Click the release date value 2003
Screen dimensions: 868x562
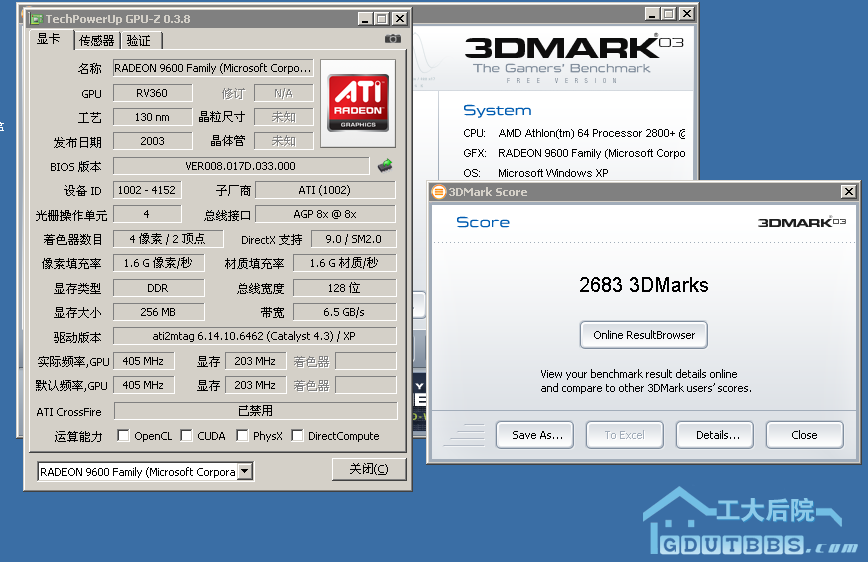click(x=152, y=141)
